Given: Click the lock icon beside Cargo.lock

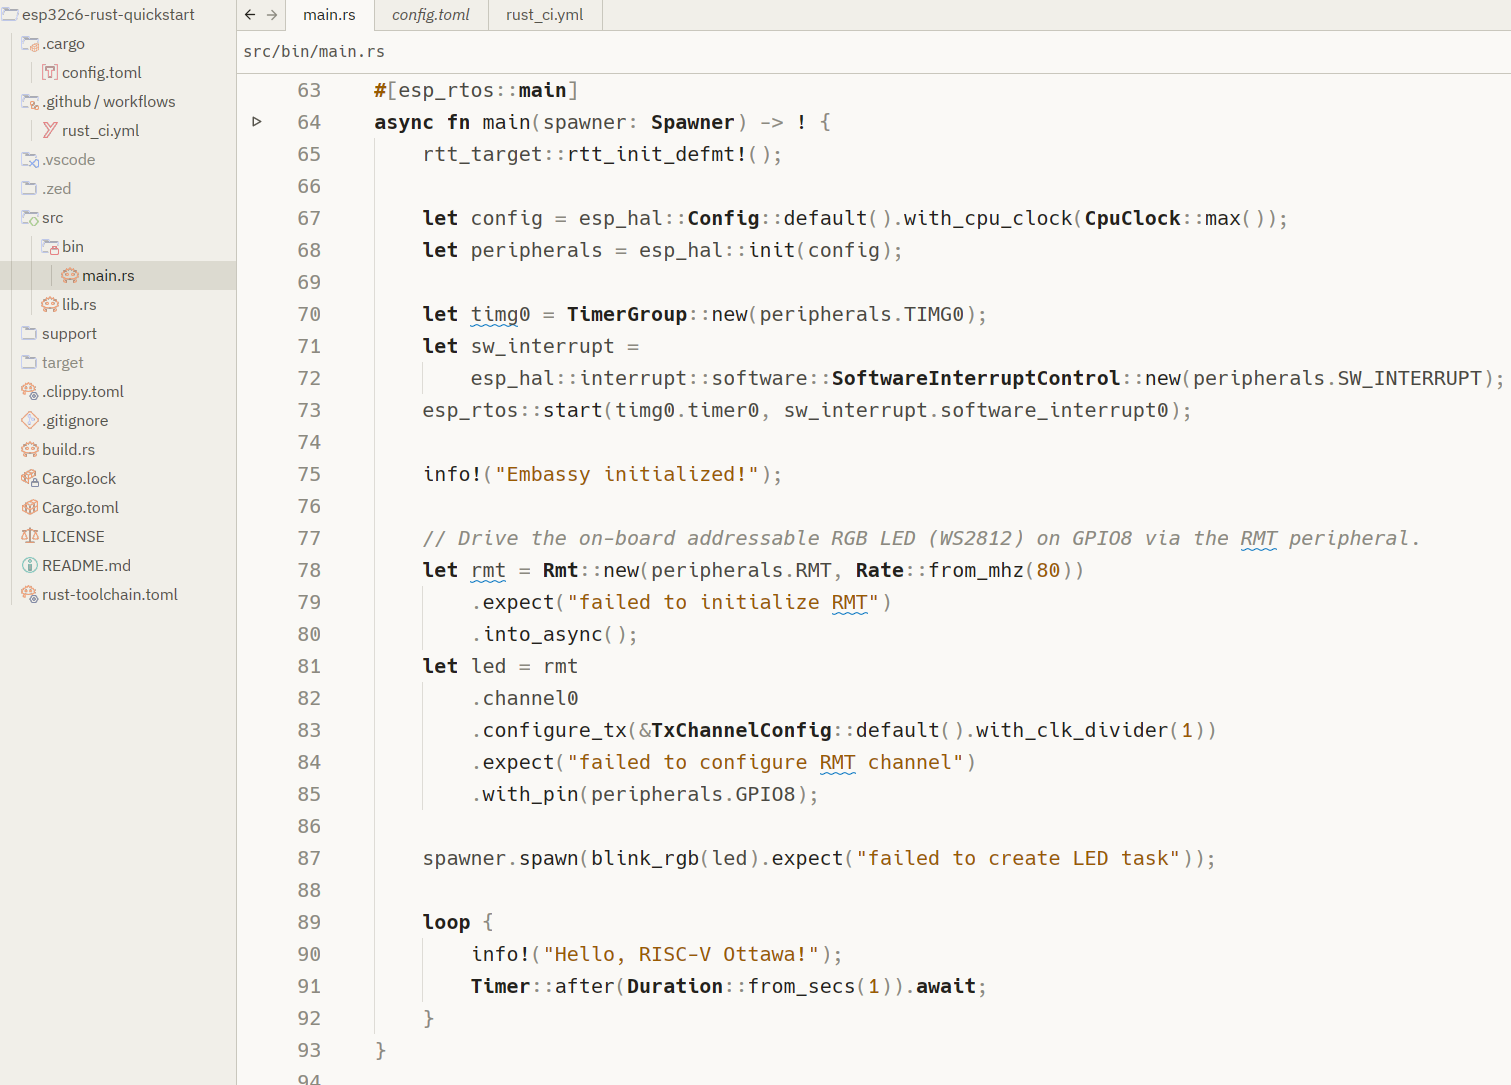Looking at the screenshot, I should (x=30, y=478).
